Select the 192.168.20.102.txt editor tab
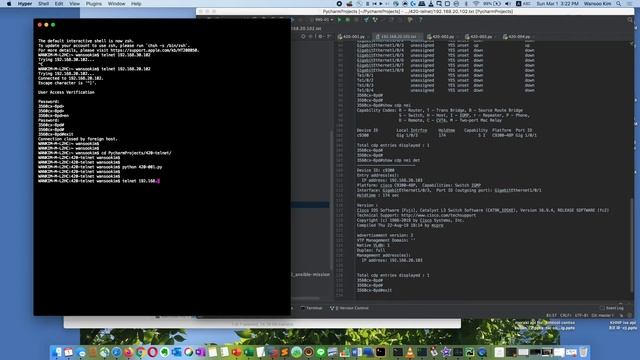640x360 pixels. click(x=398, y=37)
